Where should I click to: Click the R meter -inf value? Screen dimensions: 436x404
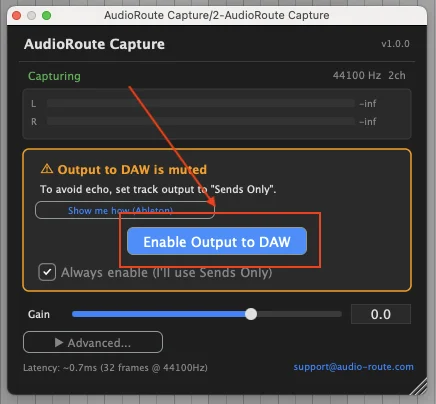368,122
